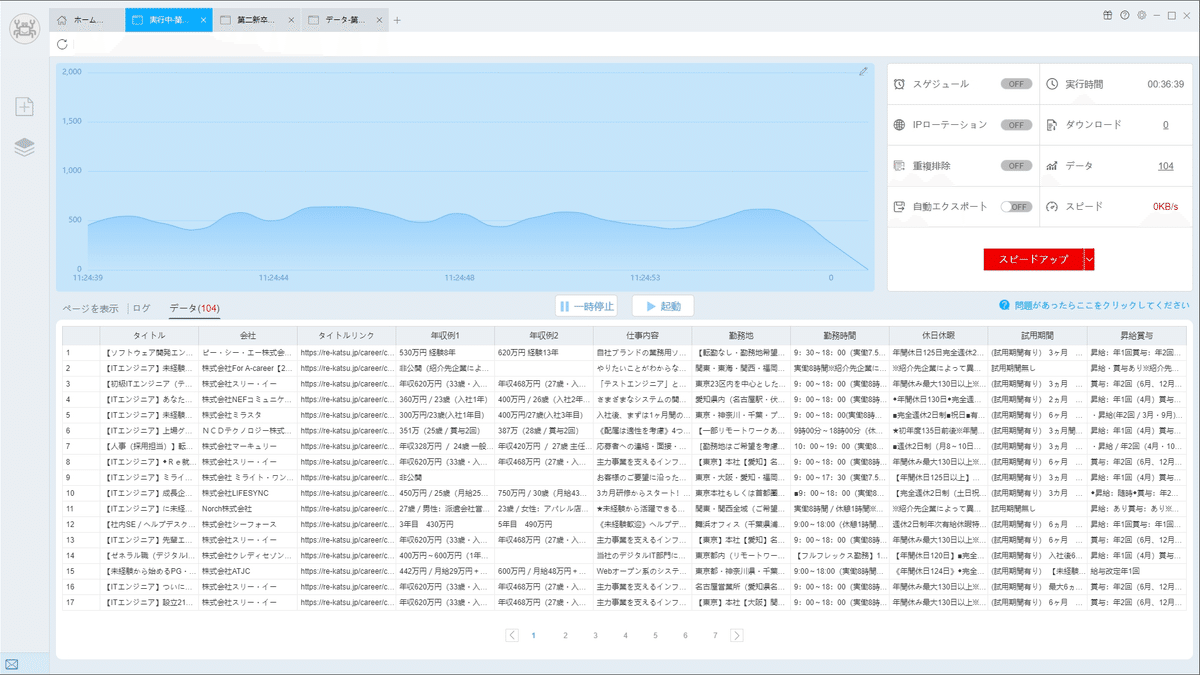Image resolution: width=1200 pixels, height=675 pixels.
Task: Click the file icon beside ダウンロード
Action: pos(1052,125)
